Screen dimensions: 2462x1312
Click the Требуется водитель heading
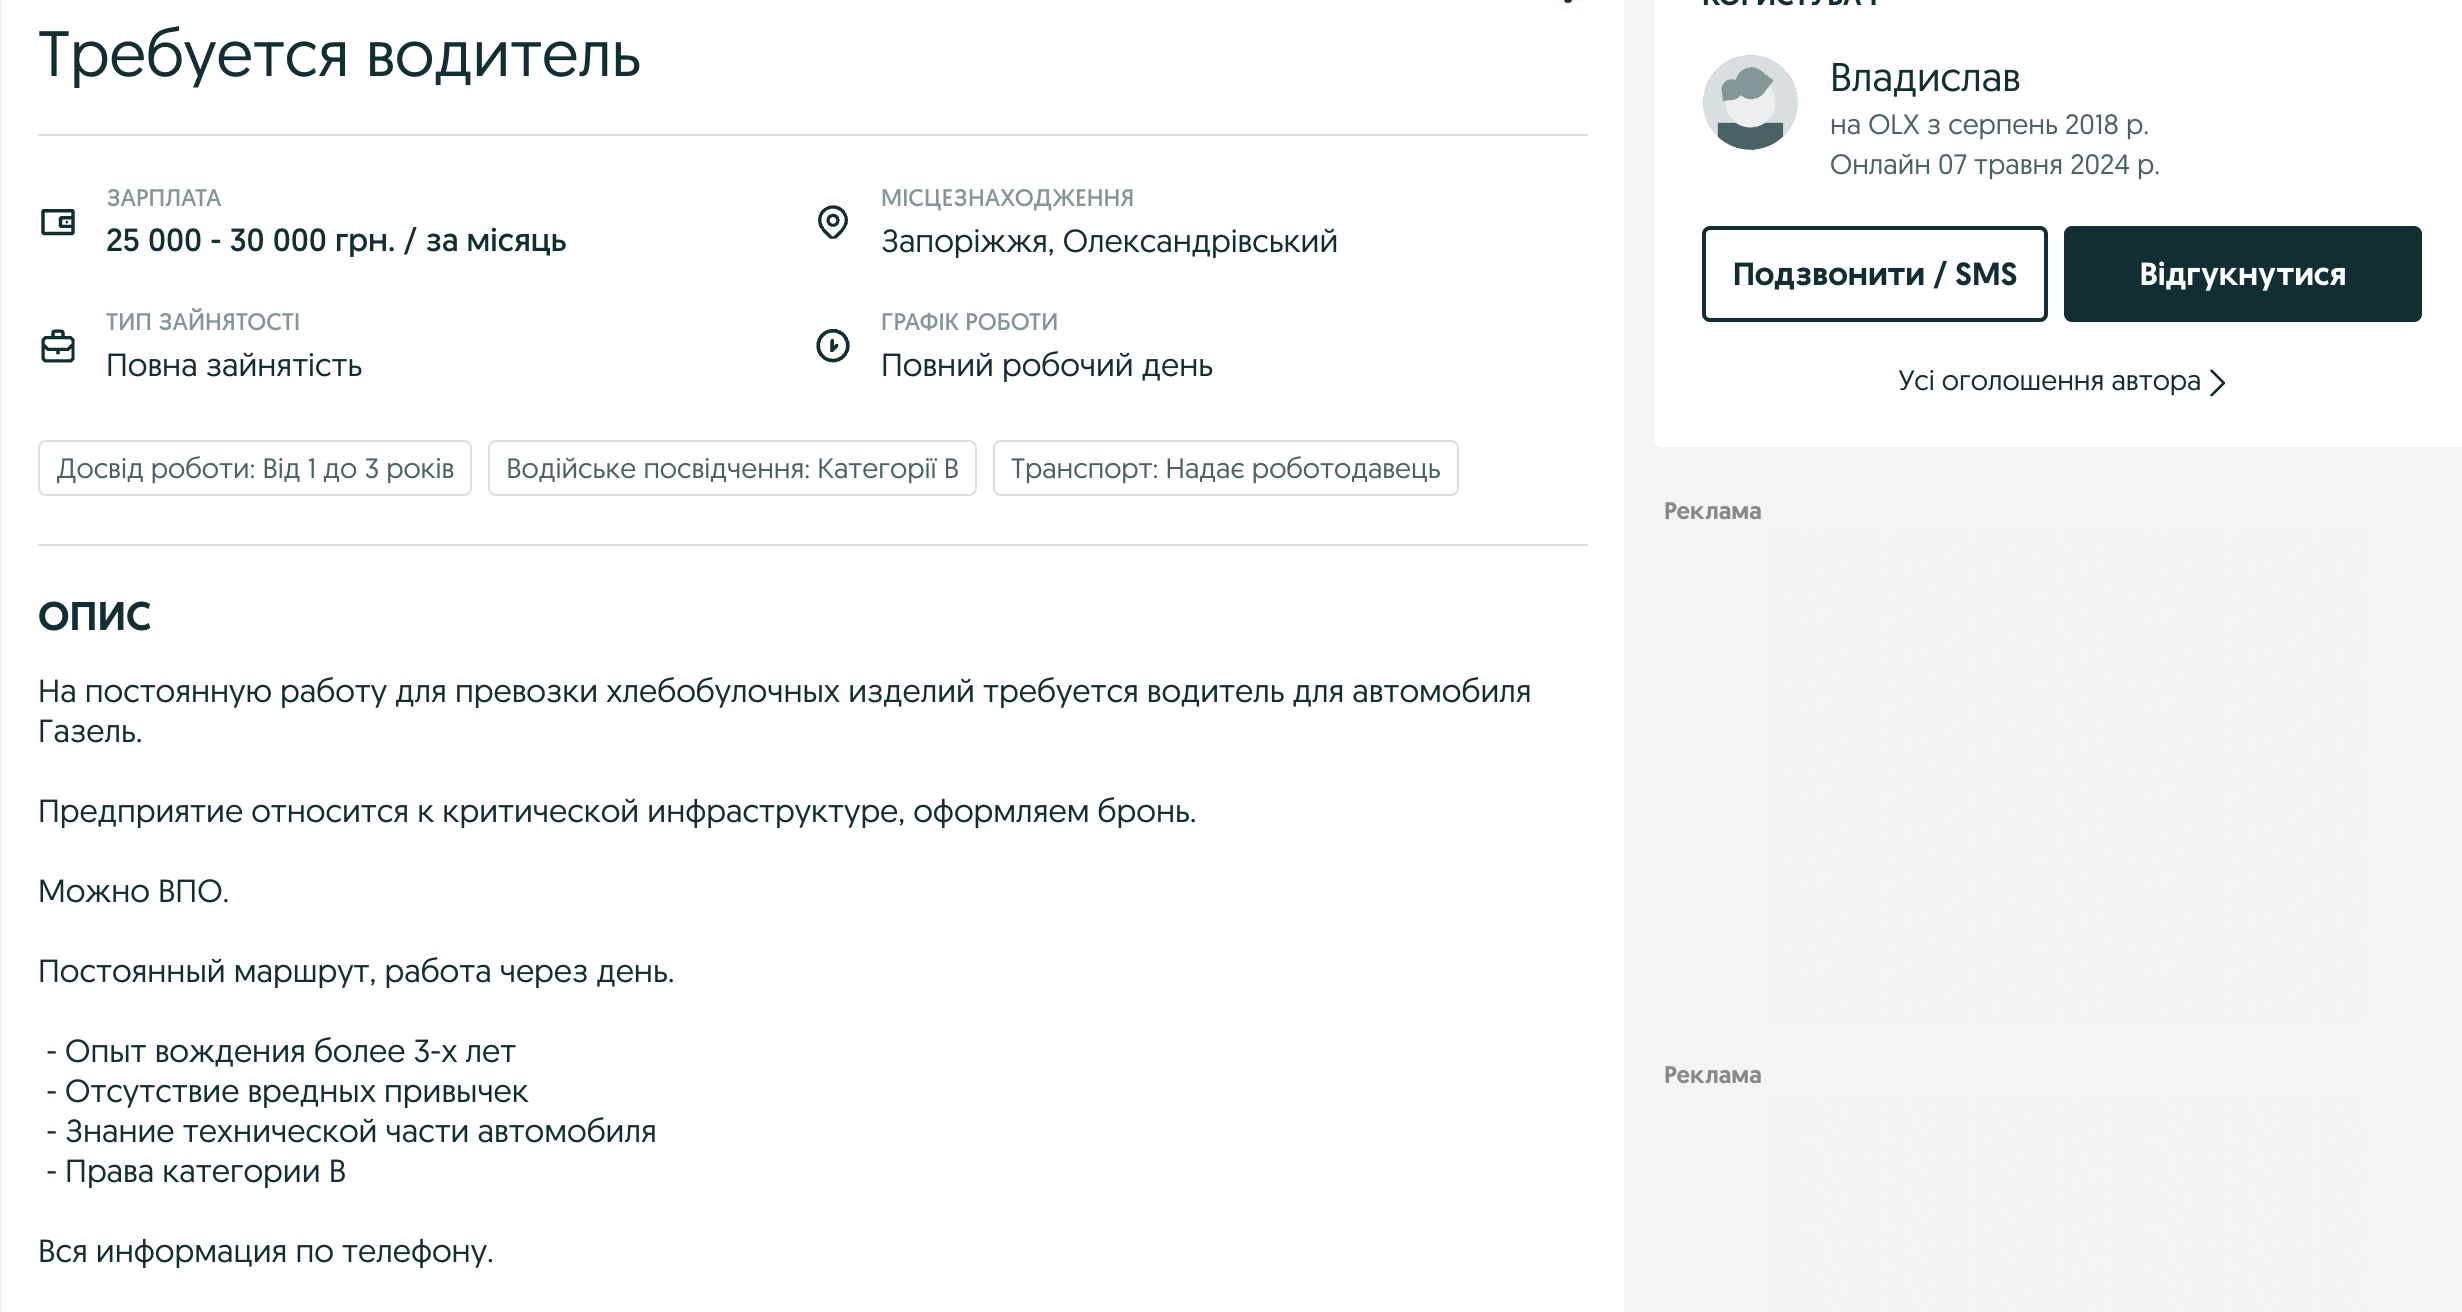339,54
